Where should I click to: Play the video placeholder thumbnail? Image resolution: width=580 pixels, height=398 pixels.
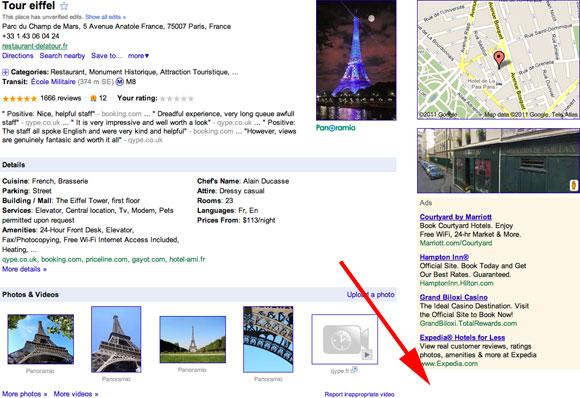pos(345,340)
